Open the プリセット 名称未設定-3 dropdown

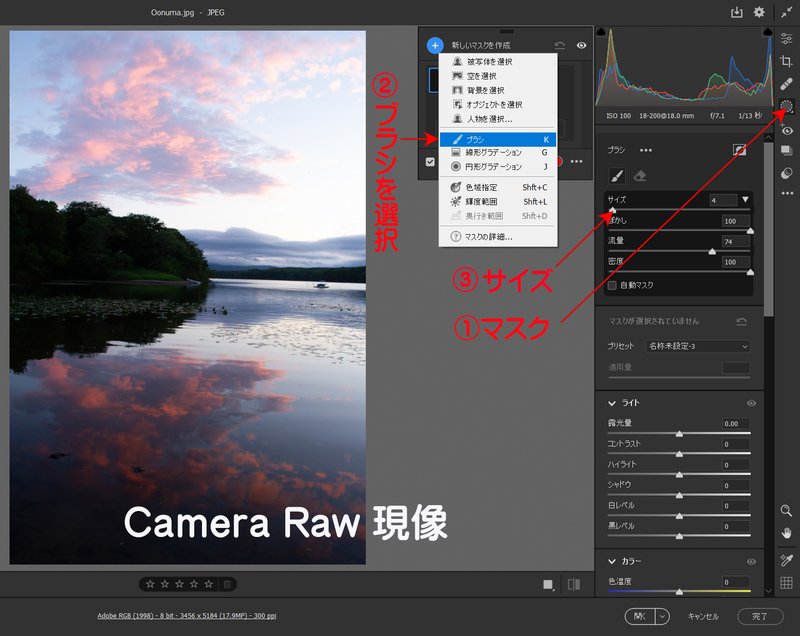click(698, 346)
